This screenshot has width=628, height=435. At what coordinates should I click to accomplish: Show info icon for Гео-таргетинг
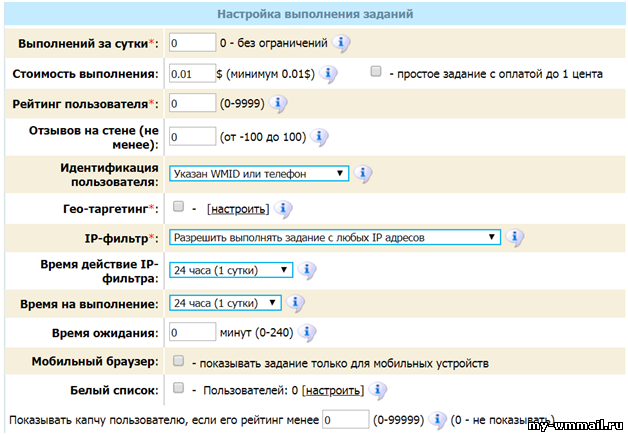[x=284, y=209]
